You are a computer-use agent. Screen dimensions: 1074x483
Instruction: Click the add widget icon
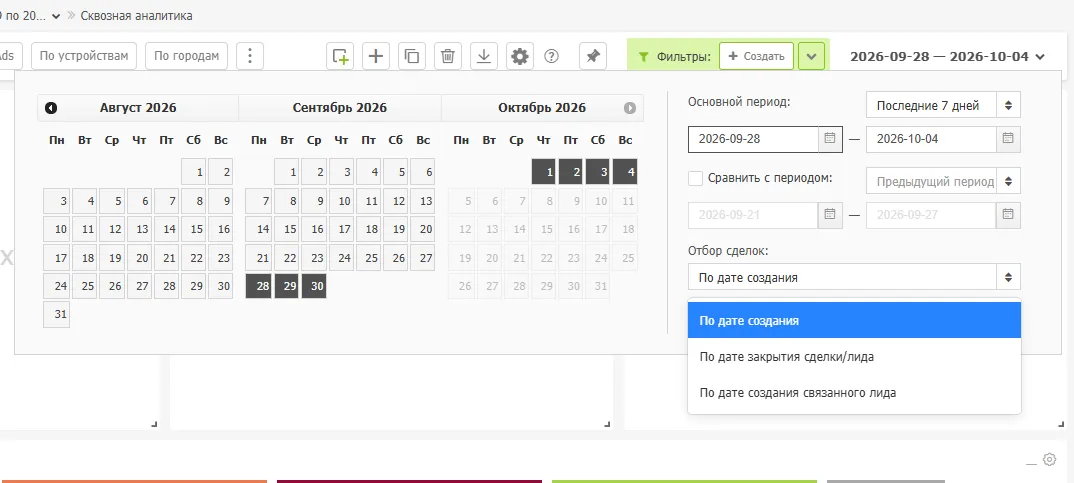point(340,56)
